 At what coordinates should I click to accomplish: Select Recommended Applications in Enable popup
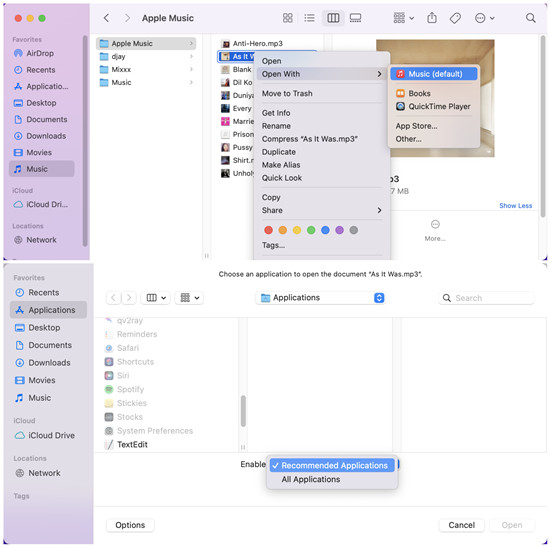pyautogui.click(x=332, y=466)
